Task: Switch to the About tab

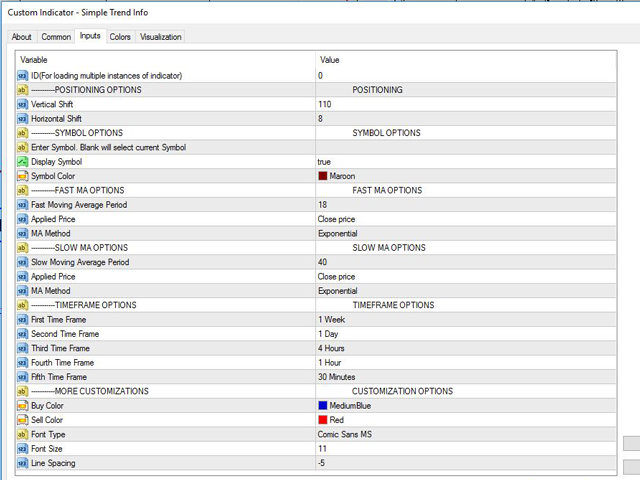Action: (x=22, y=37)
